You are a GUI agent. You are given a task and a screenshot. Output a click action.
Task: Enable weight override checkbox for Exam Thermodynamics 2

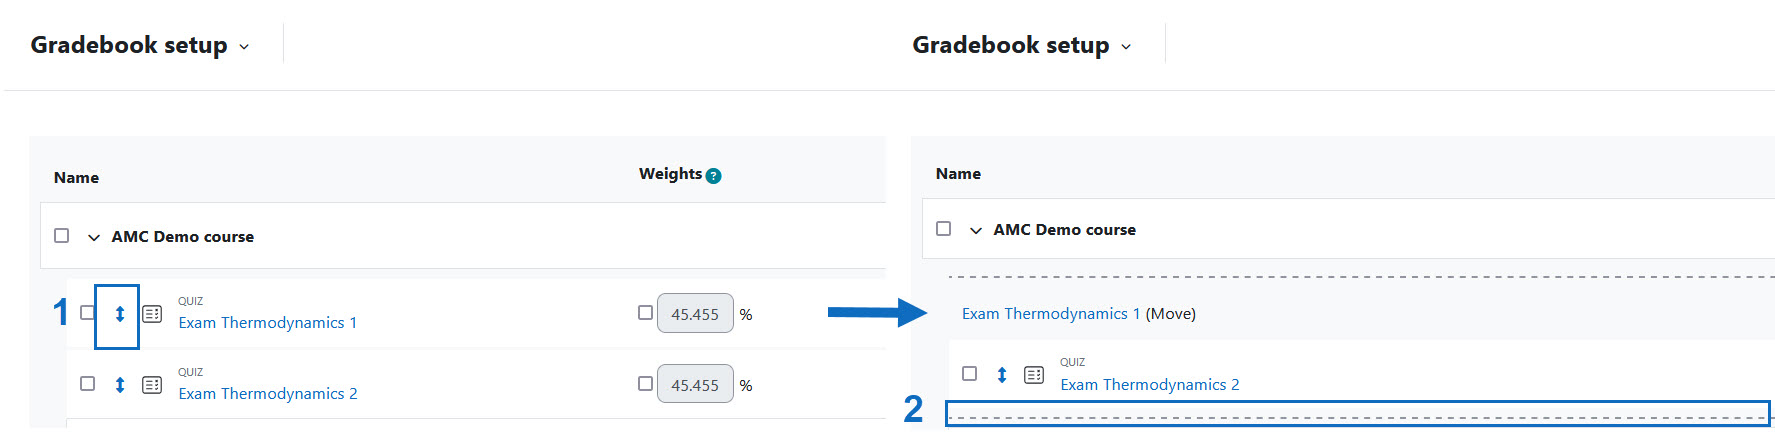646,384
